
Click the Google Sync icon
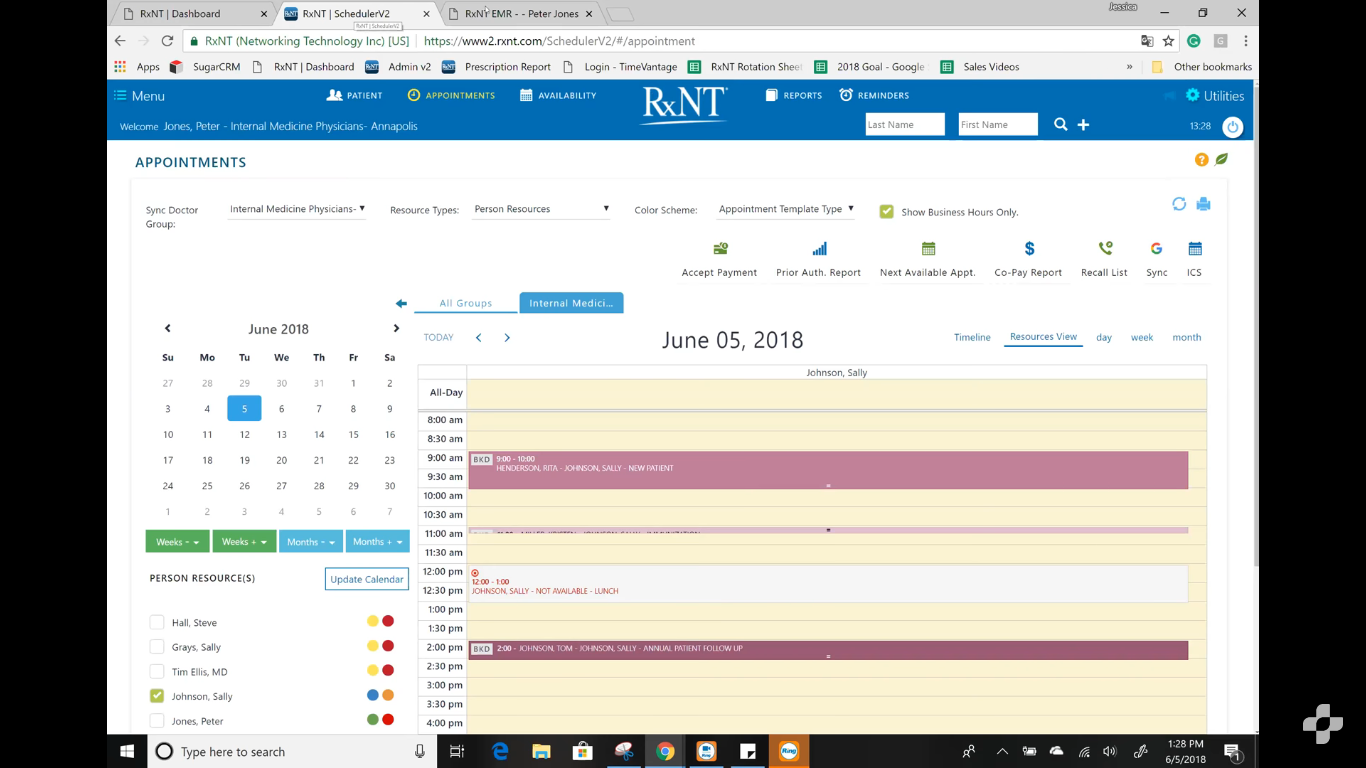[x=1156, y=249]
